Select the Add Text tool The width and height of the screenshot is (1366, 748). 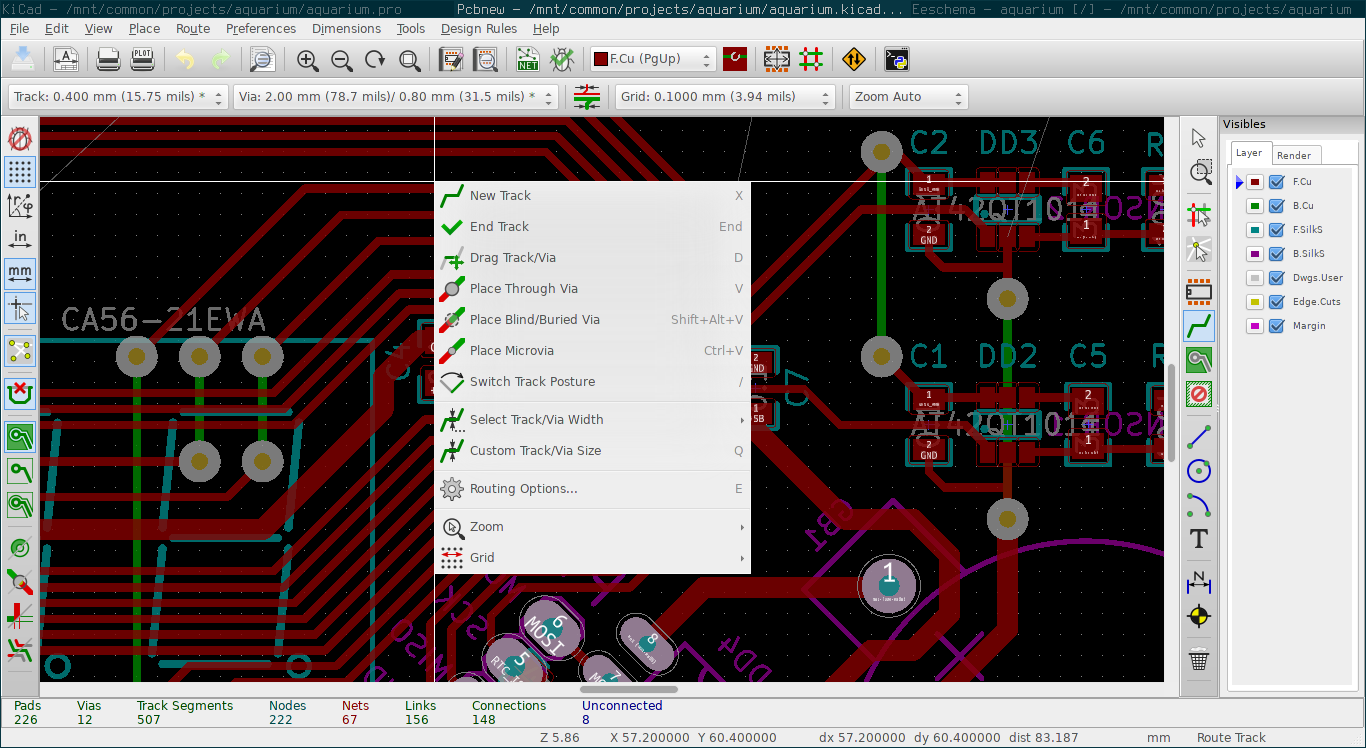pos(1199,540)
